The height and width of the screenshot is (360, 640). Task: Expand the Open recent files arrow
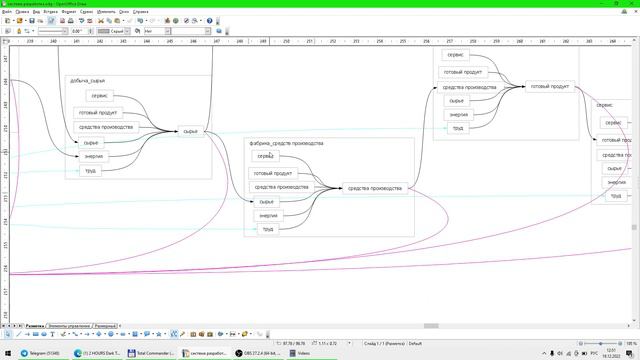pos(25,21)
